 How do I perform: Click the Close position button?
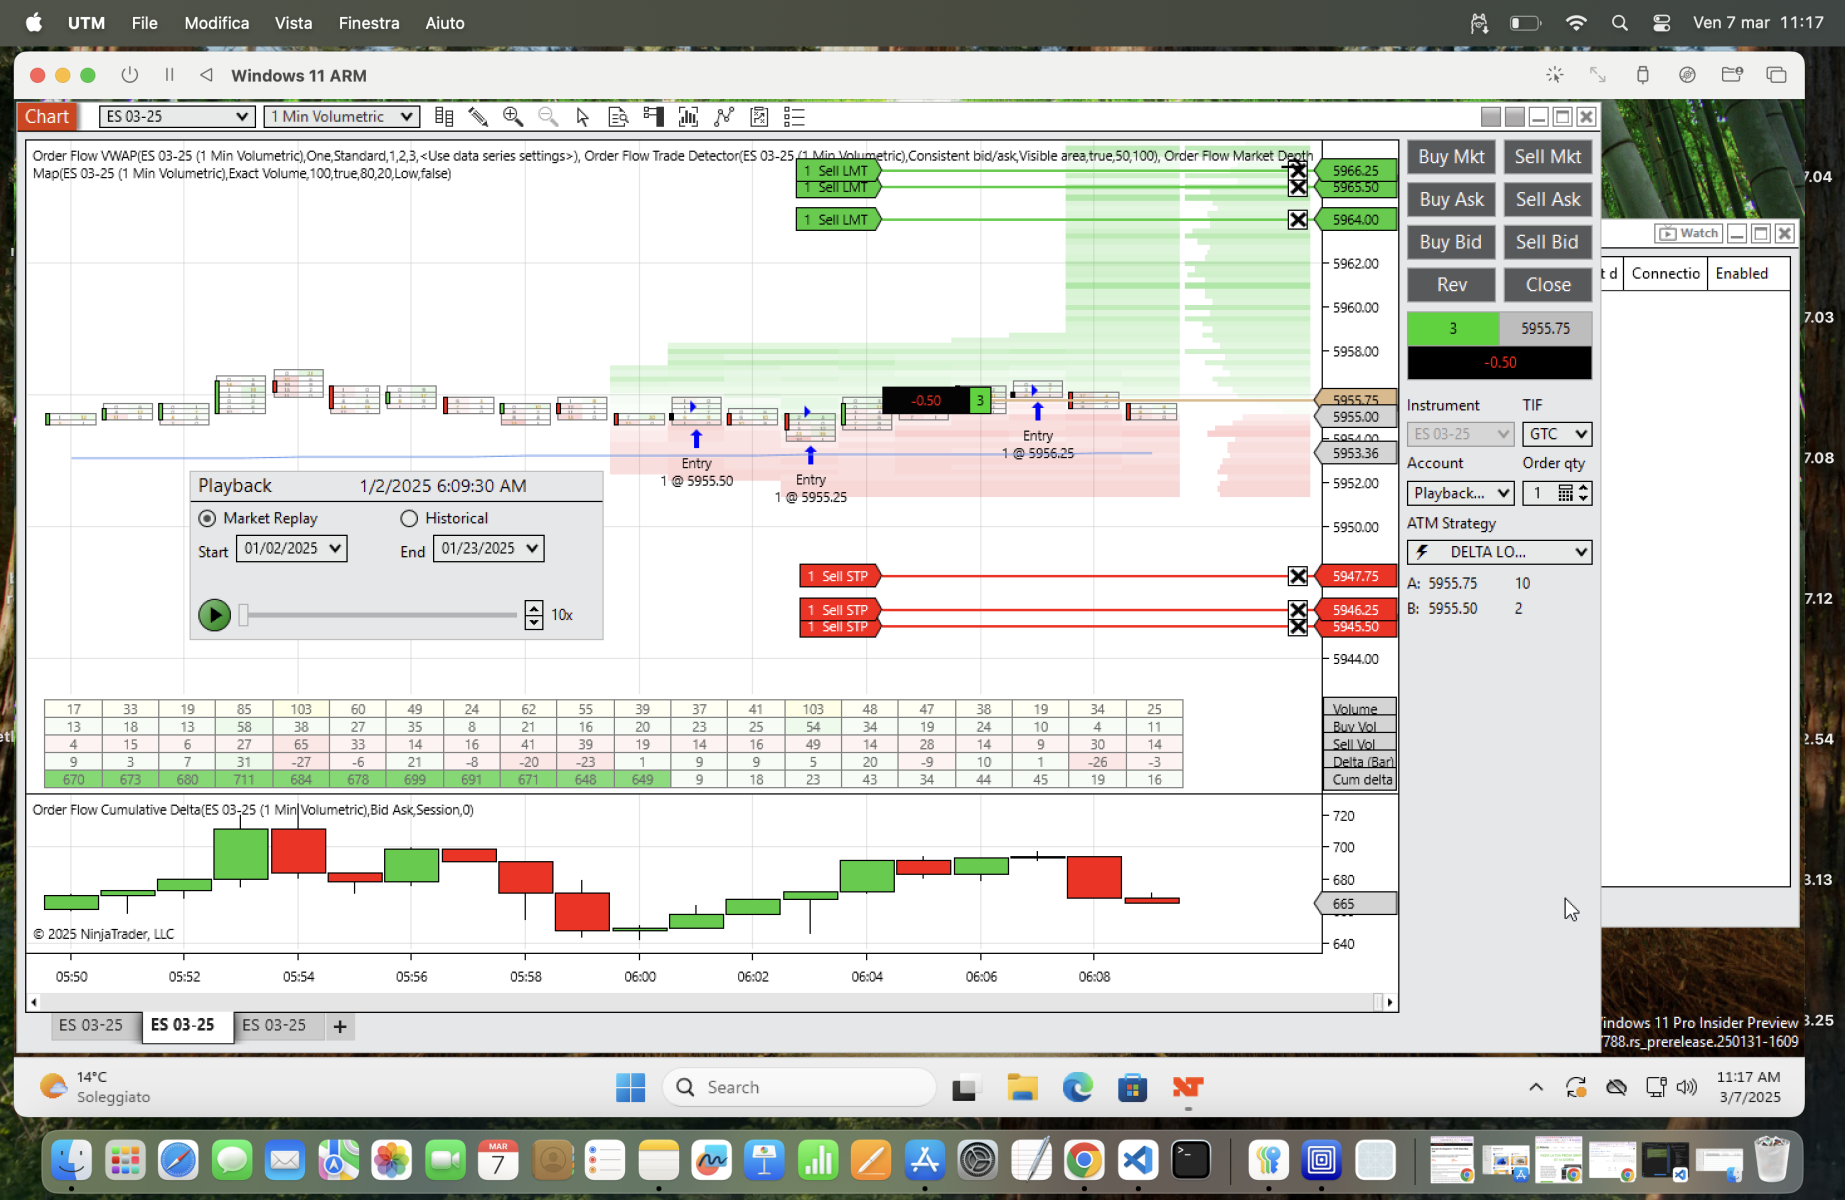pos(1548,285)
